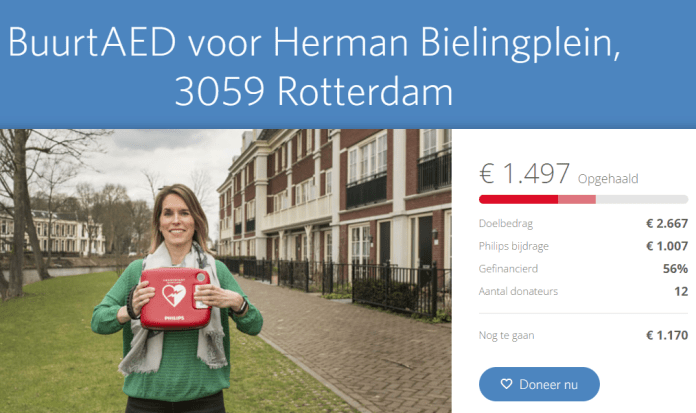Click the € 1.497 raised amount

pyautogui.click(x=524, y=173)
